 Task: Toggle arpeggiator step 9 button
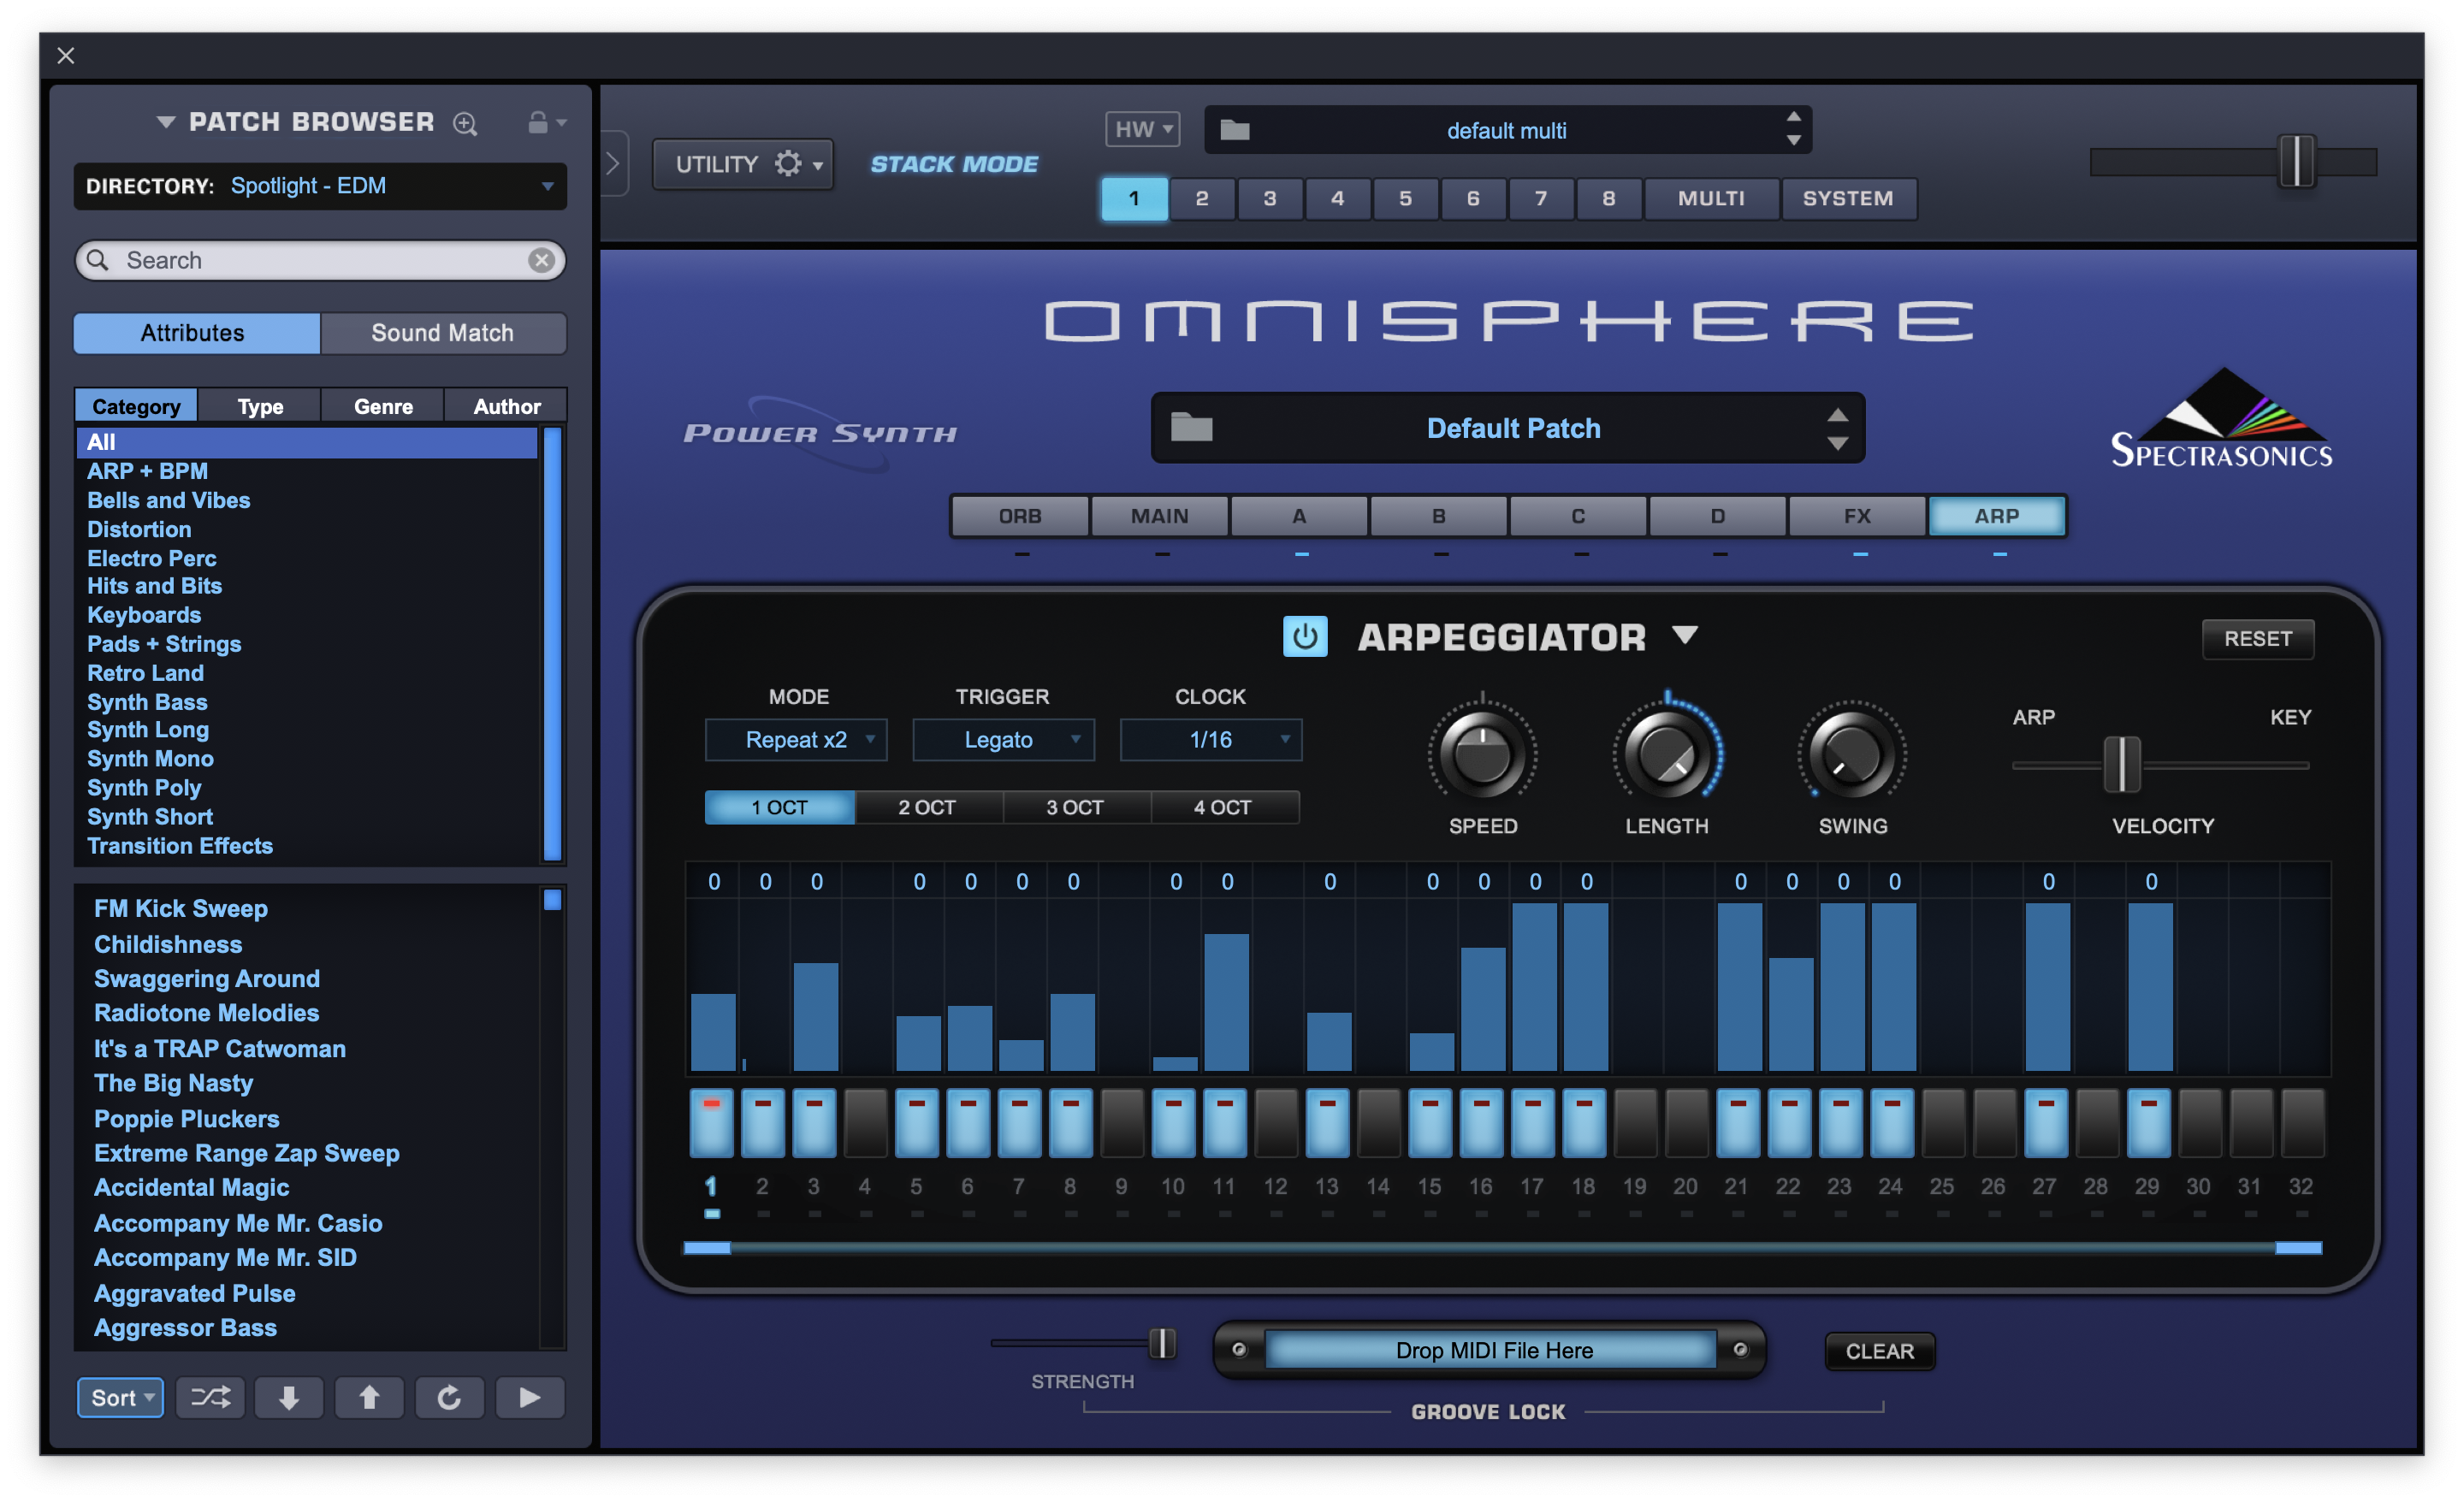[x=1122, y=1124]
